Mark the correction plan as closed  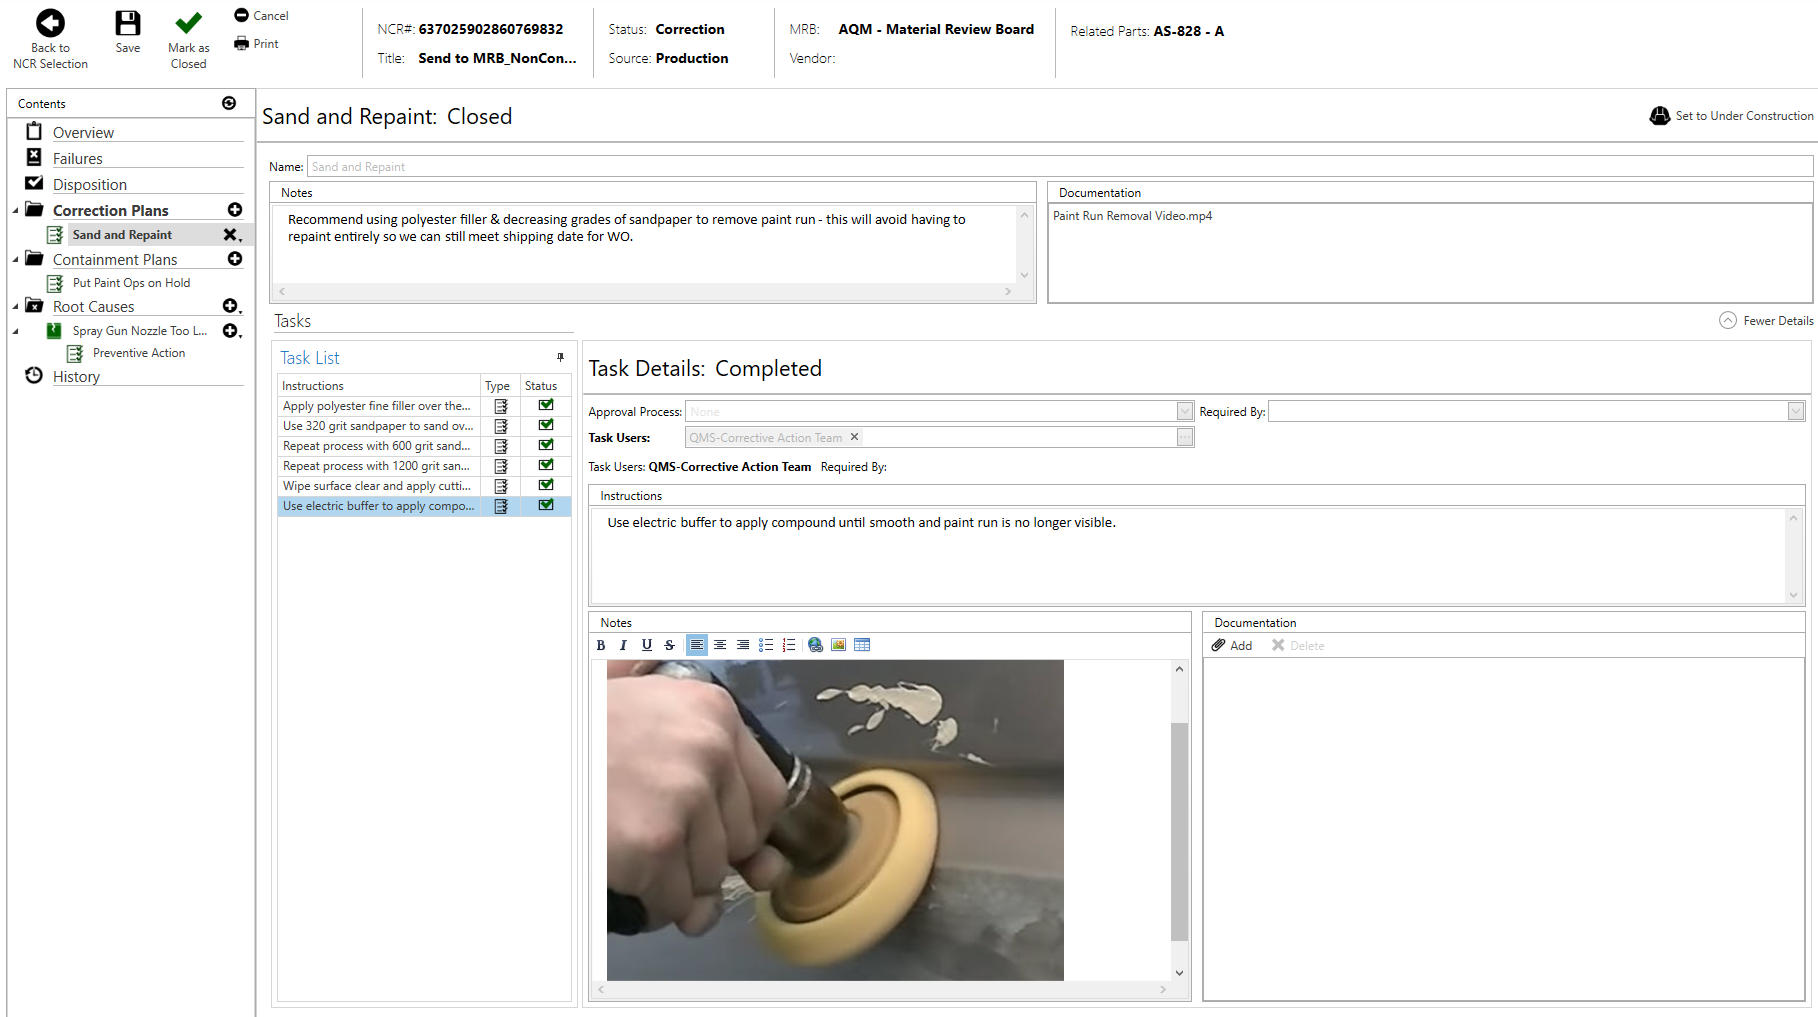(x=188, y=39)
